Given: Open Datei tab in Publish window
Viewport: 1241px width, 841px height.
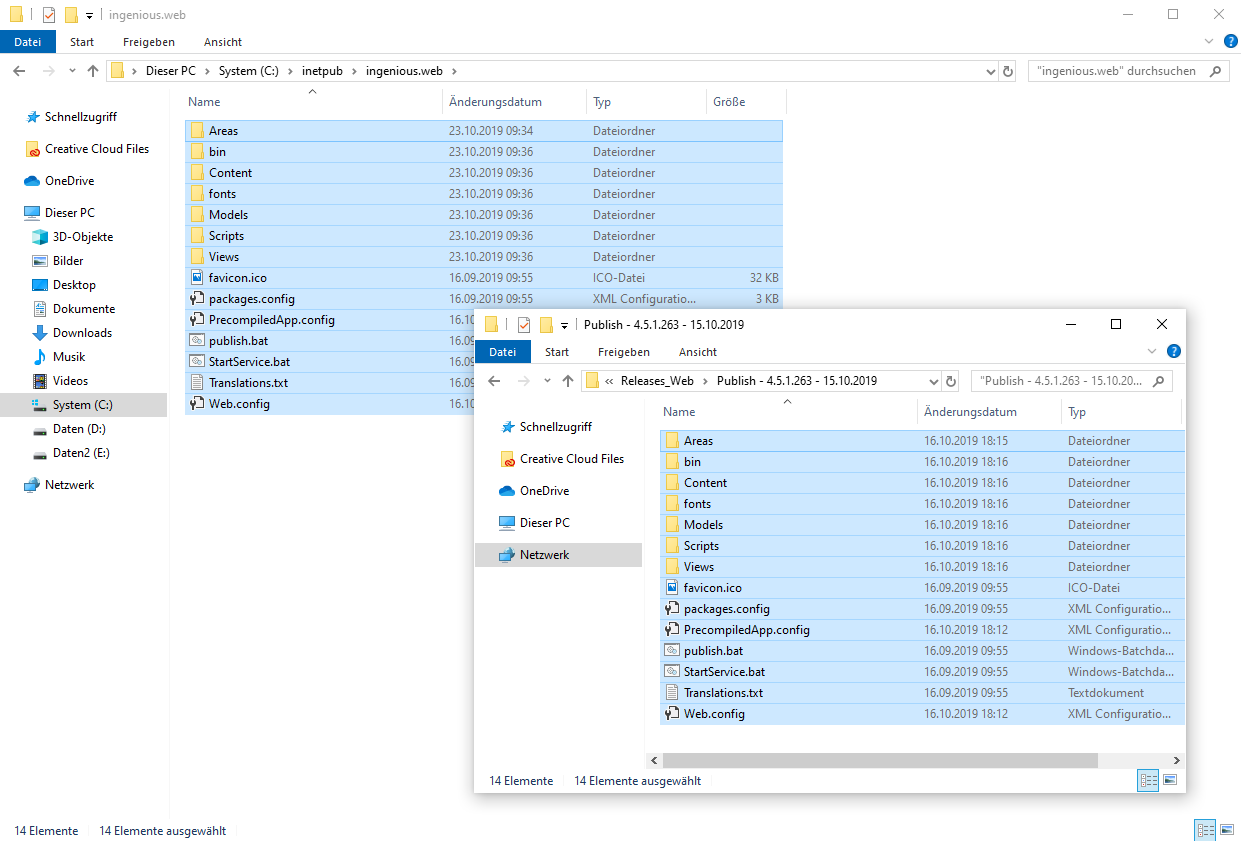Looking at the screenshot, I should [x=502, y=352].
